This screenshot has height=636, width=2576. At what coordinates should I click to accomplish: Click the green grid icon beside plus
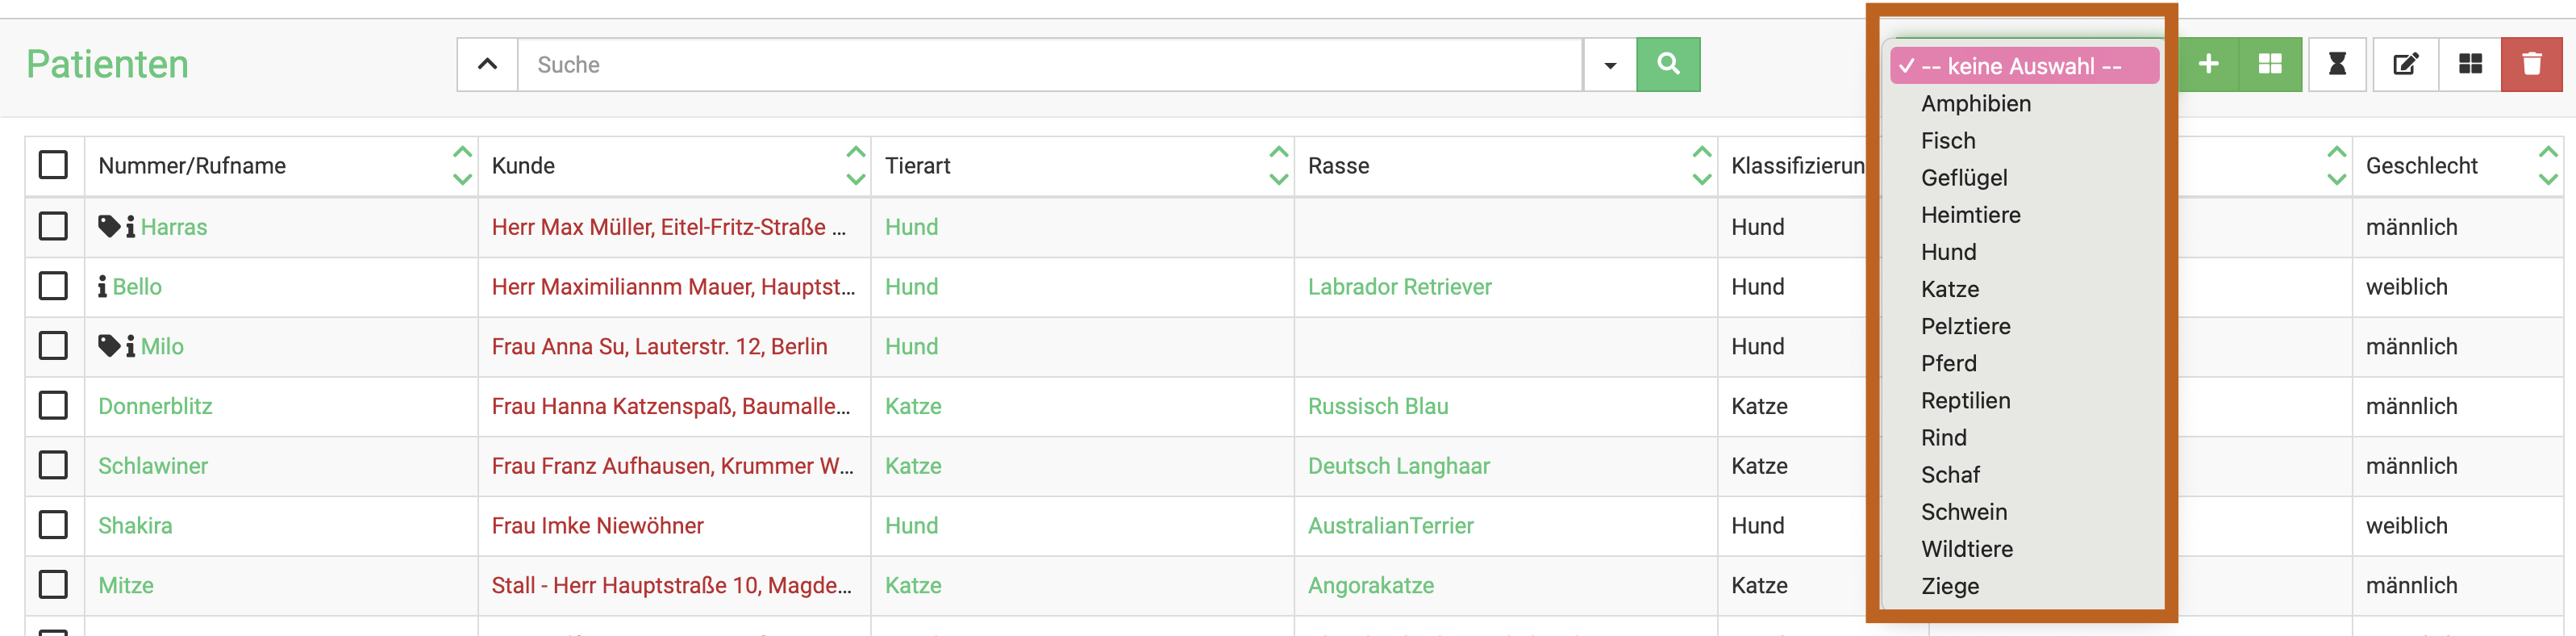coord(2270,65)
